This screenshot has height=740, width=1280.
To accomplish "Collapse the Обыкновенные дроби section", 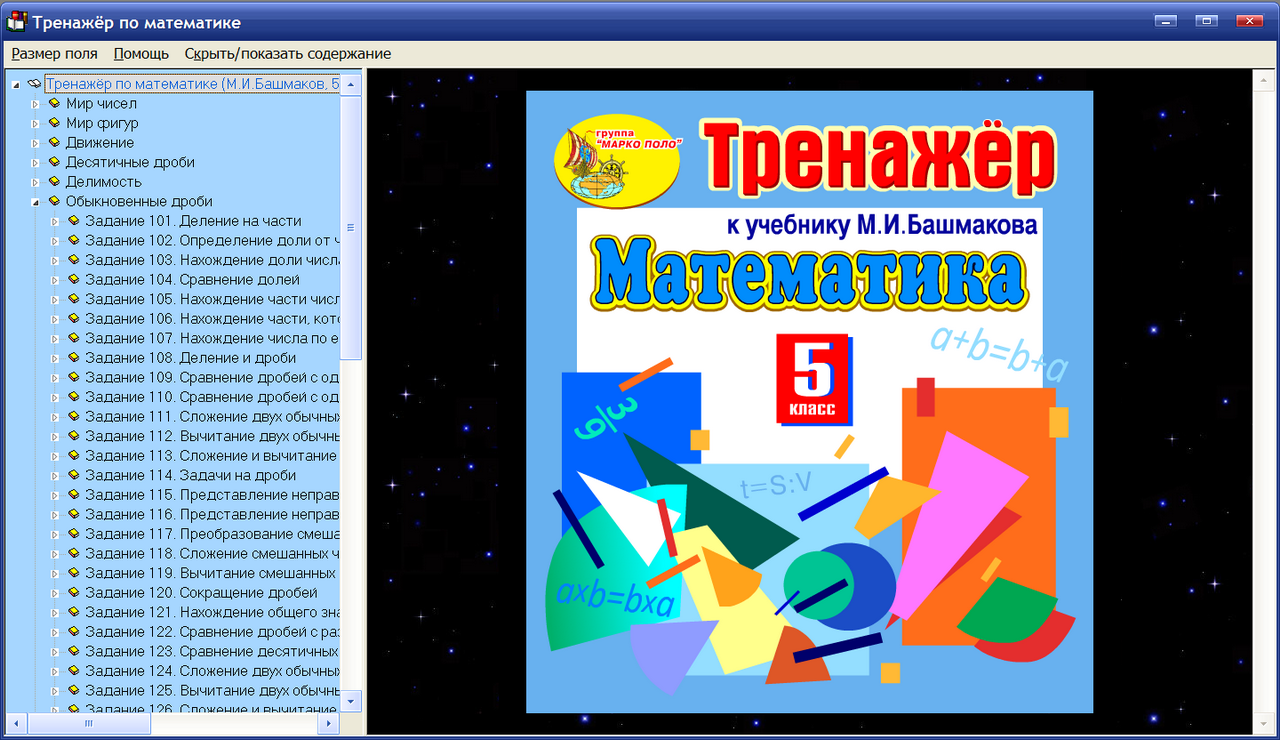I will click(35, 202).
